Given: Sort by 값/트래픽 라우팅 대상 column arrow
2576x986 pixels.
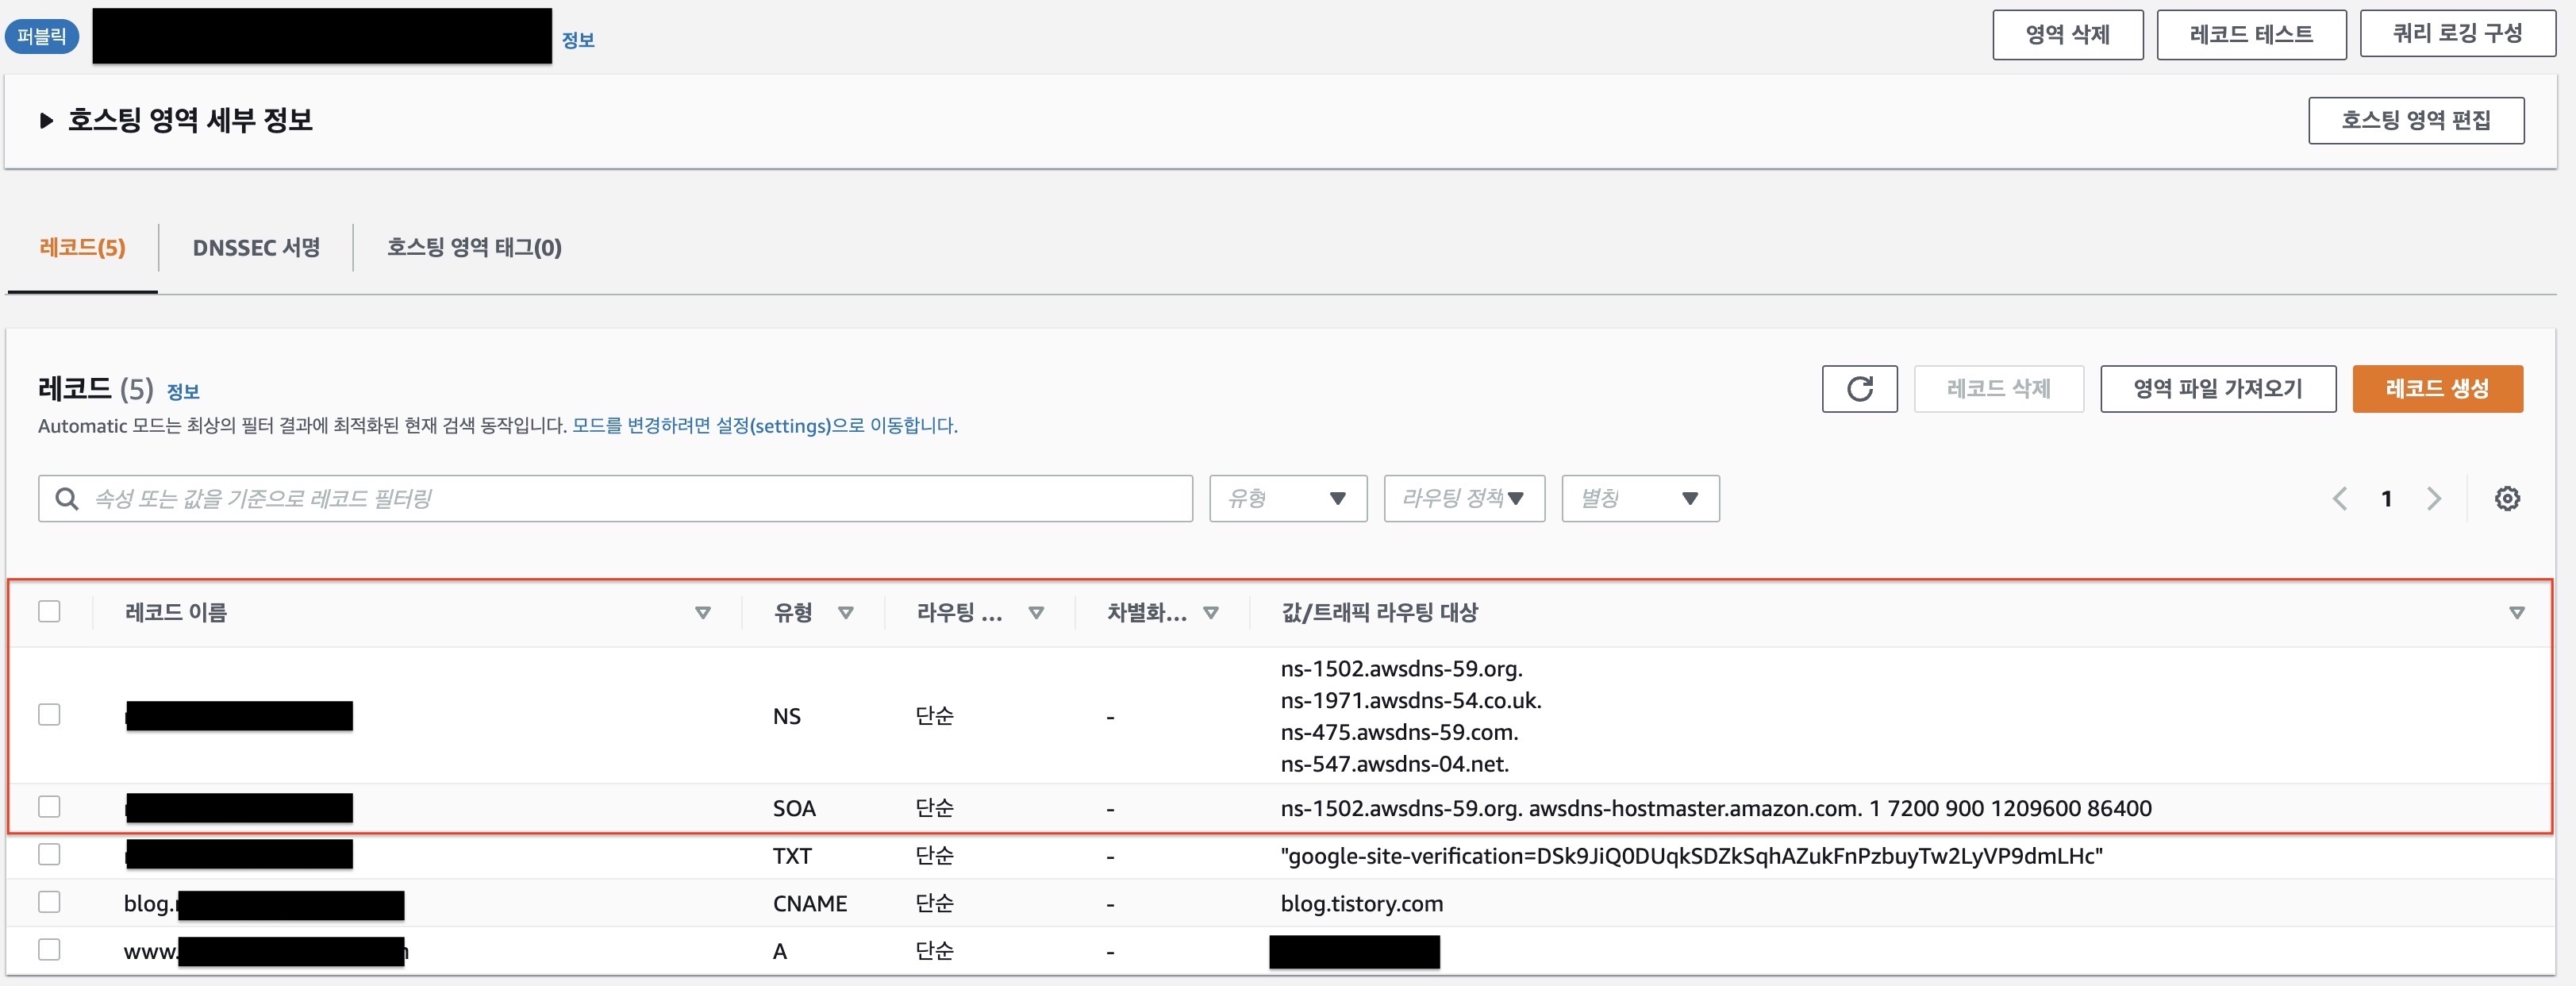Looking at the screenshot, I should (2516, 612).
